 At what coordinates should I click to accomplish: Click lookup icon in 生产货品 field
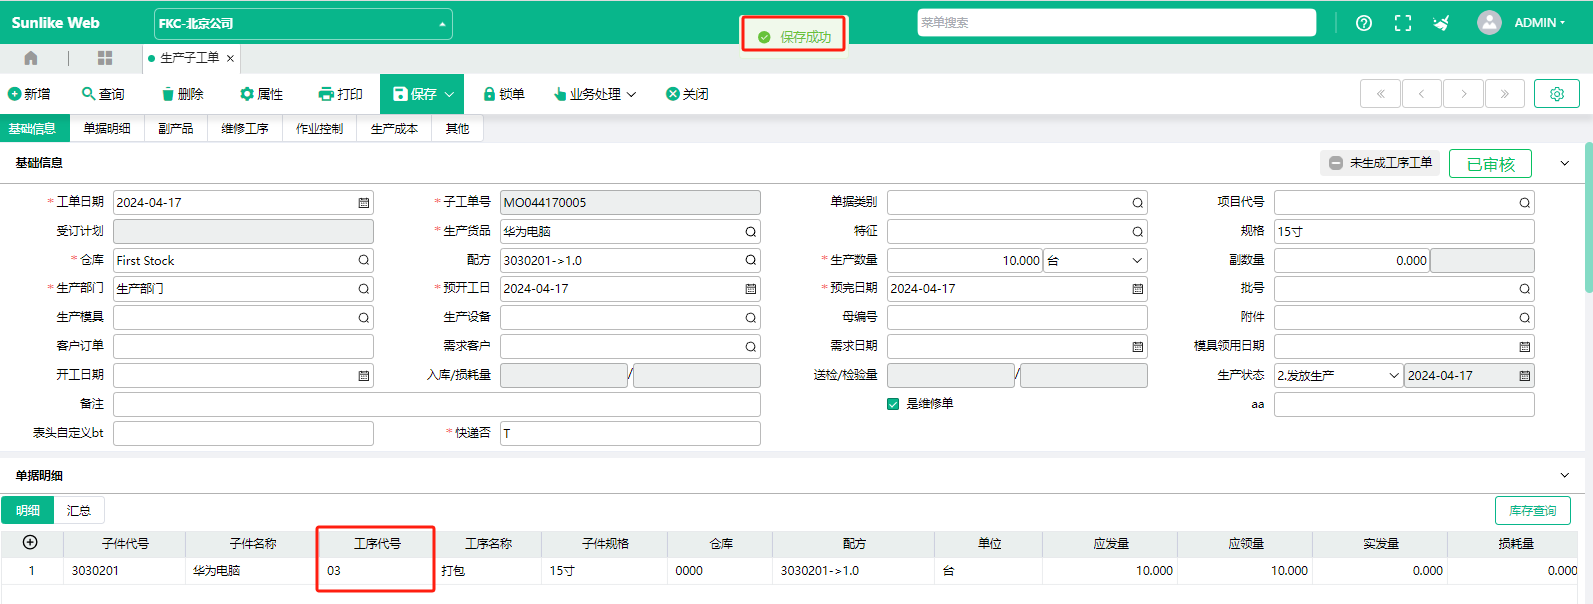click(751, 232)
